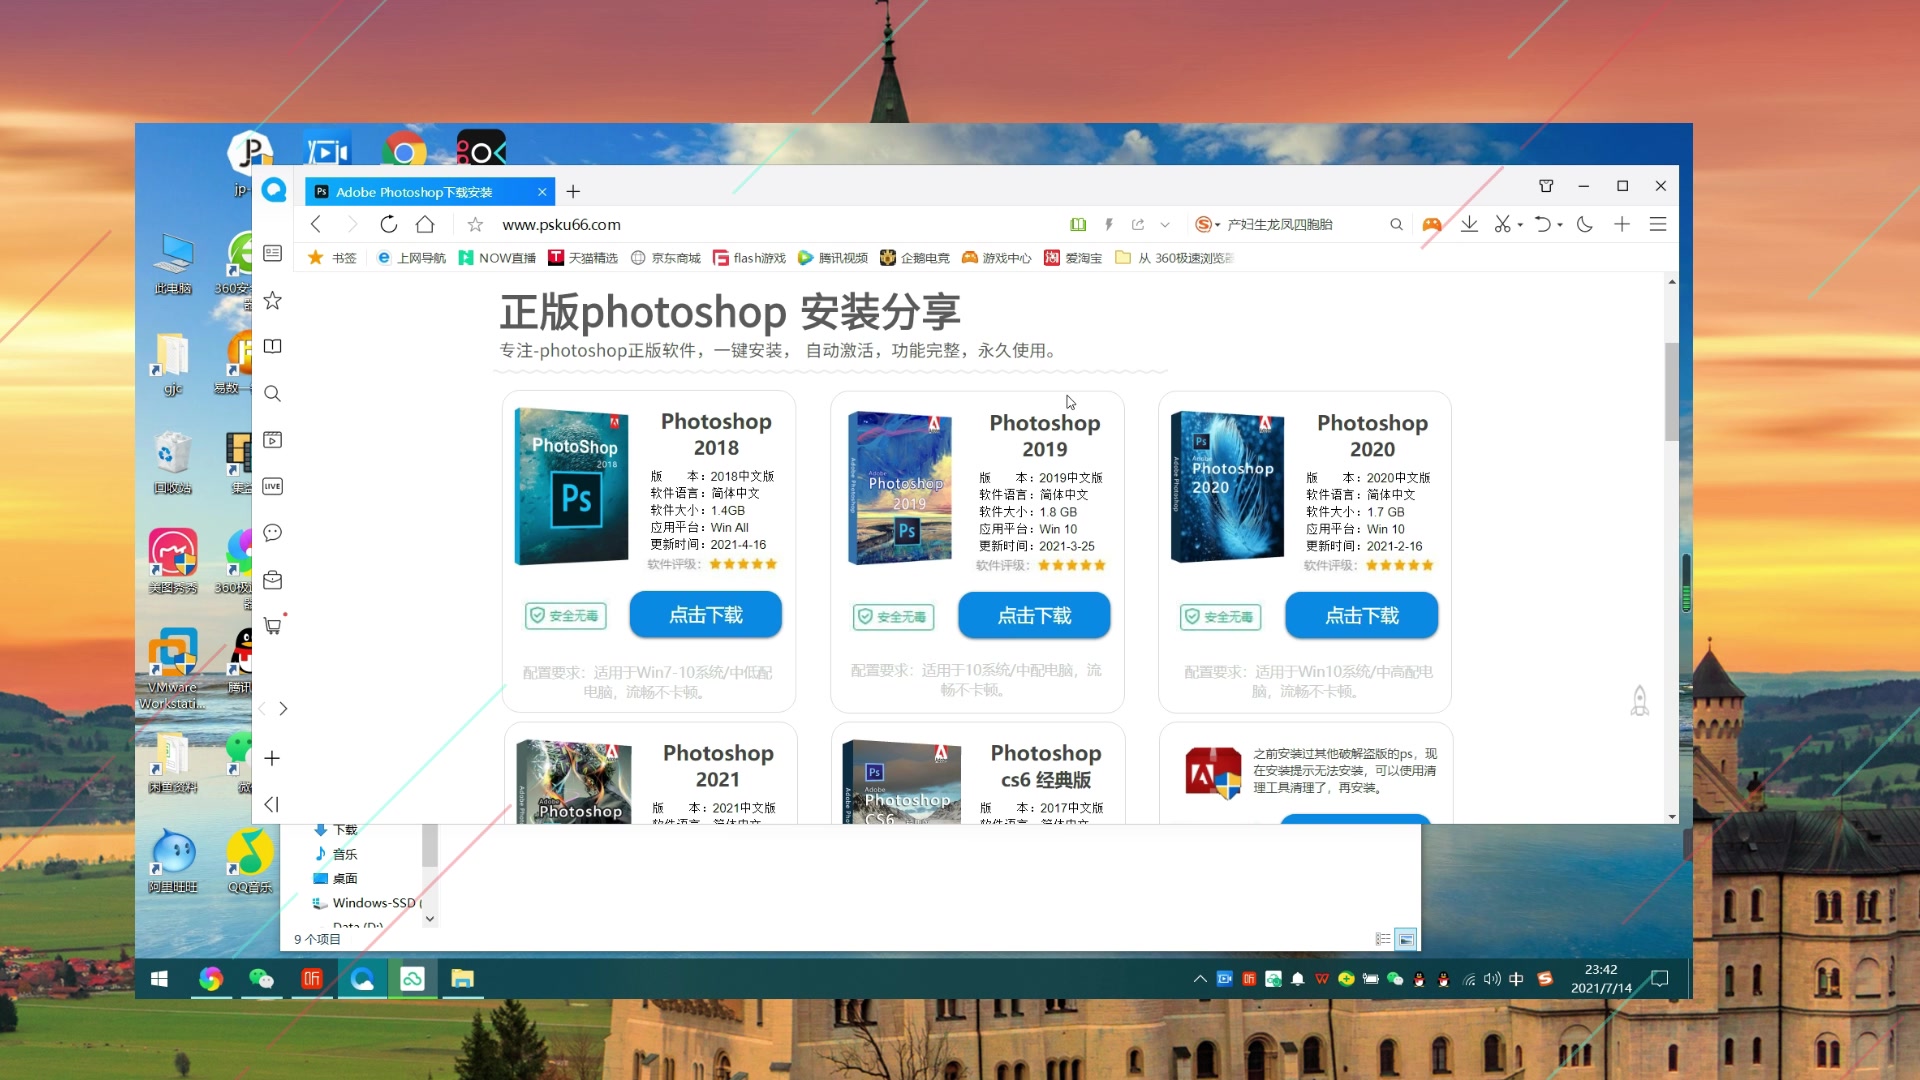
Task: Click 点击下载 for Photoshop 2019
Action: tap(1034, 616)
